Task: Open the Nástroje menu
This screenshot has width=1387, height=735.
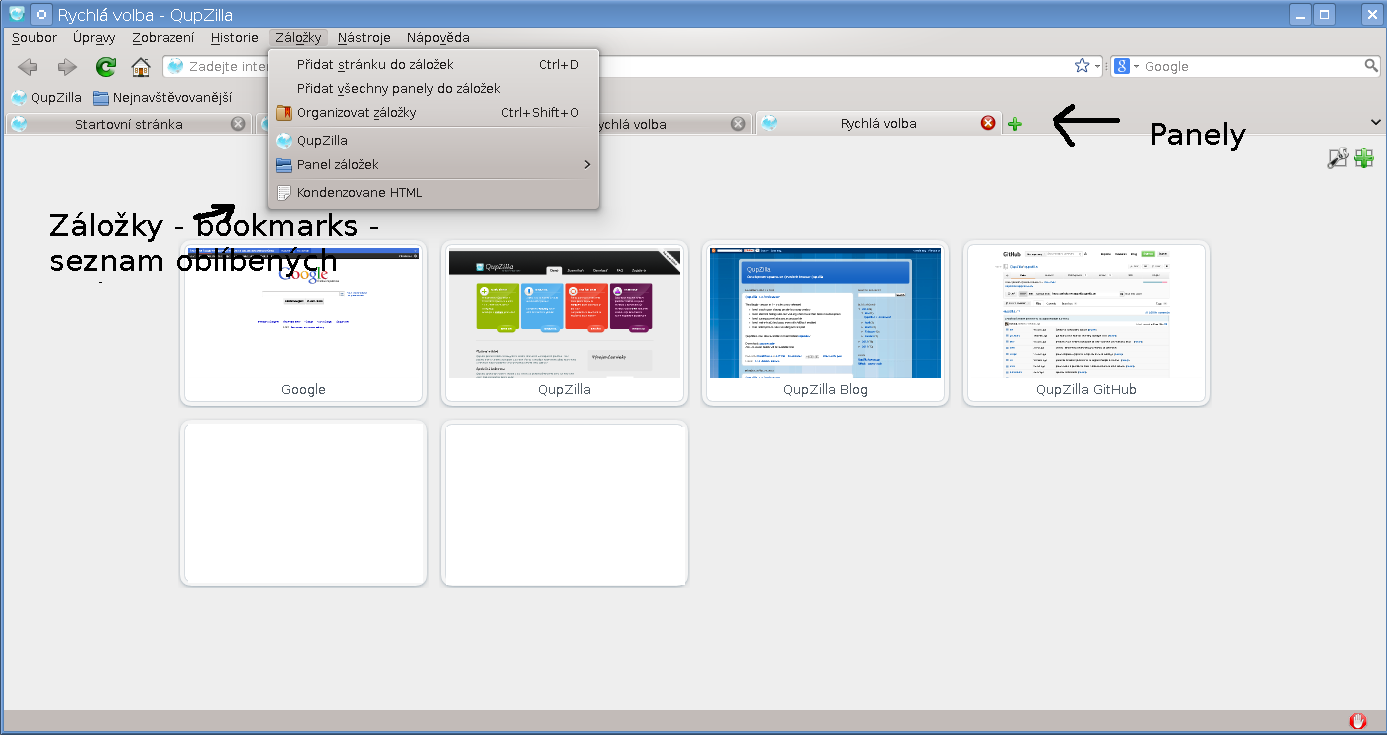Action: pos(364,38)
